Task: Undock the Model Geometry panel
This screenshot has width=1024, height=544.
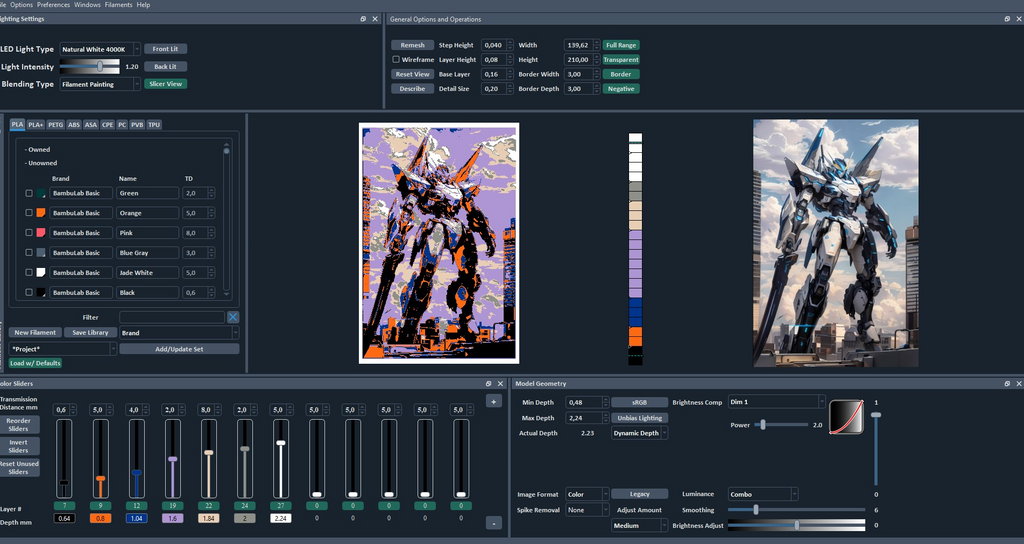Action: pos(1007,383)
